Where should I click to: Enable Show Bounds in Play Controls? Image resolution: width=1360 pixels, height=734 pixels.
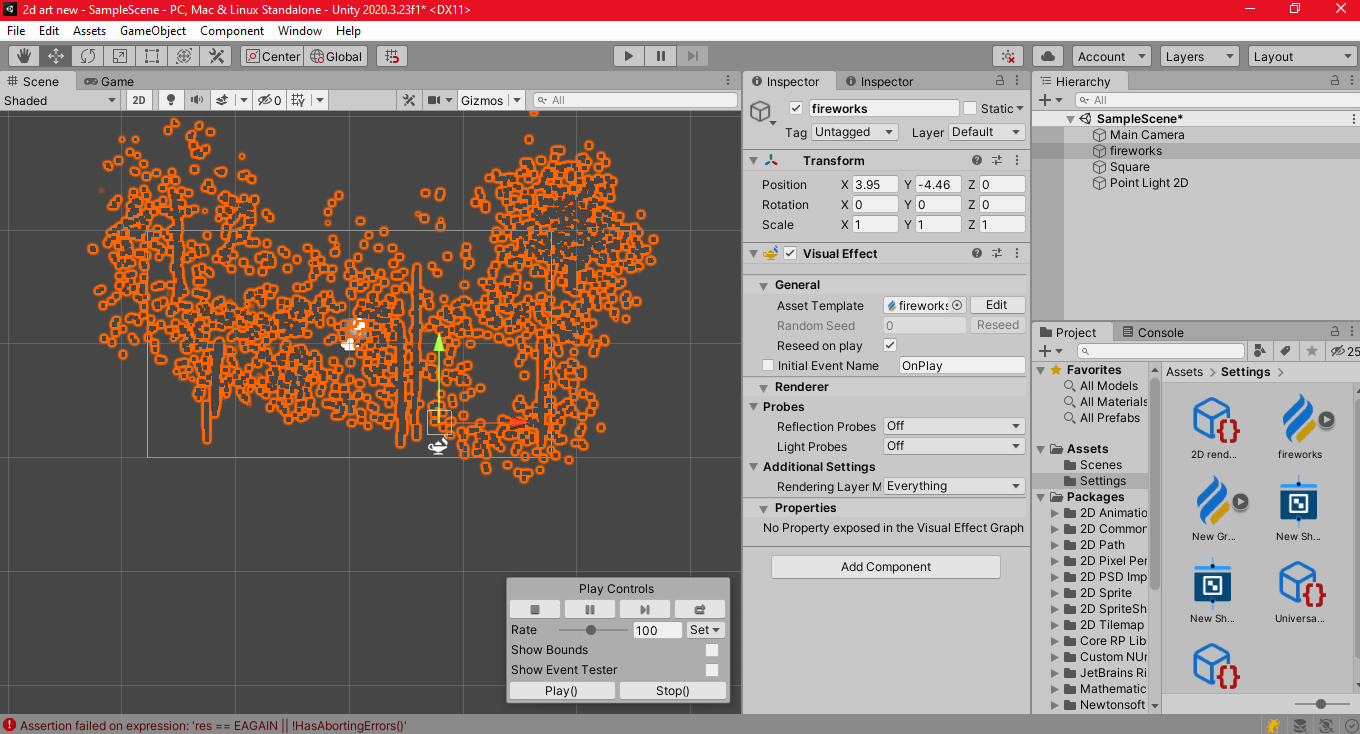point(713,649)
